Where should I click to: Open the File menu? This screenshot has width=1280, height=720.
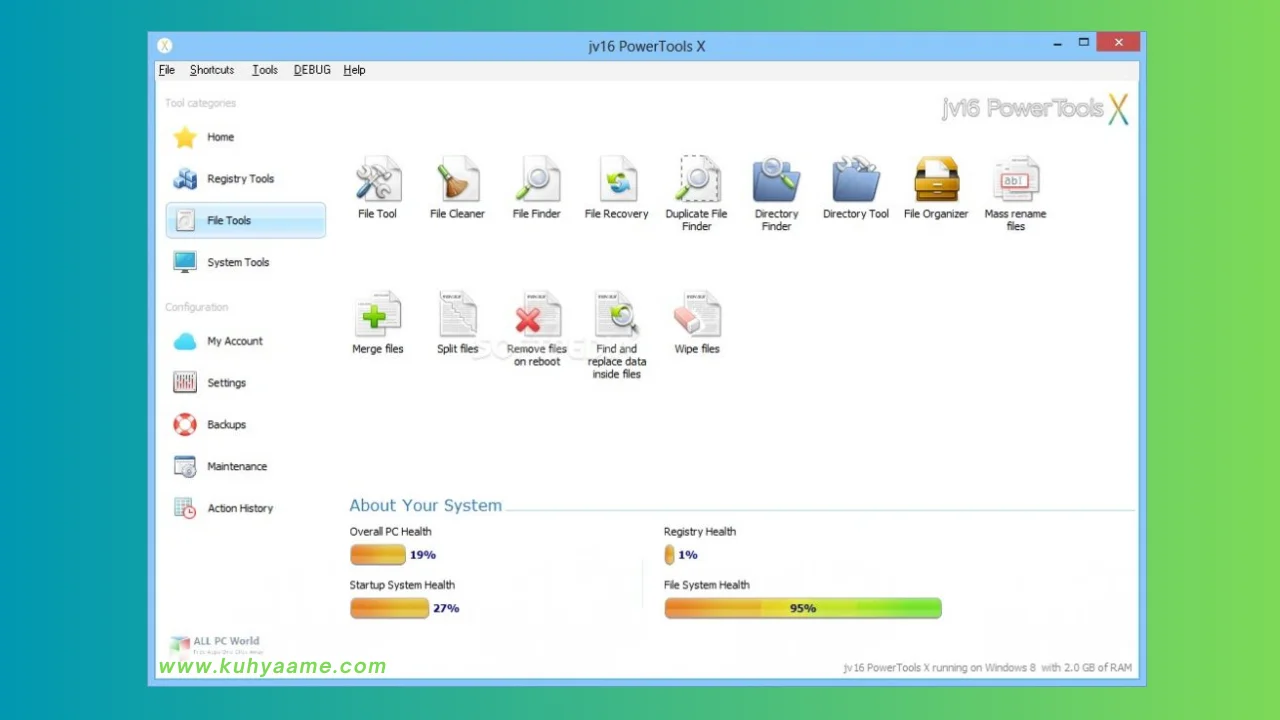(167, 70)
